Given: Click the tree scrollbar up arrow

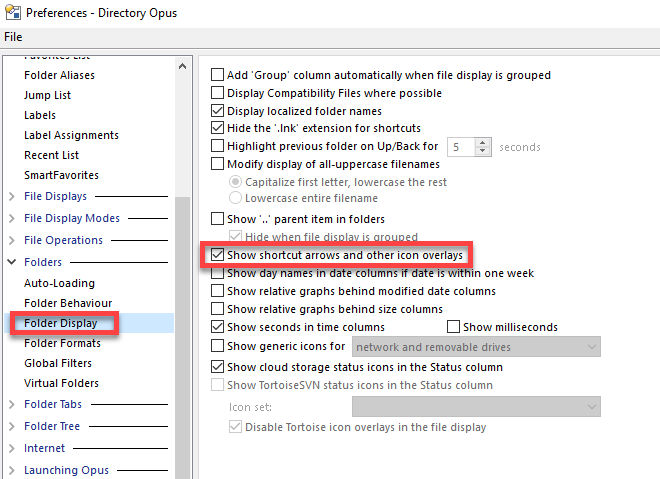Looking at the screenshot, I should point(182,66).
